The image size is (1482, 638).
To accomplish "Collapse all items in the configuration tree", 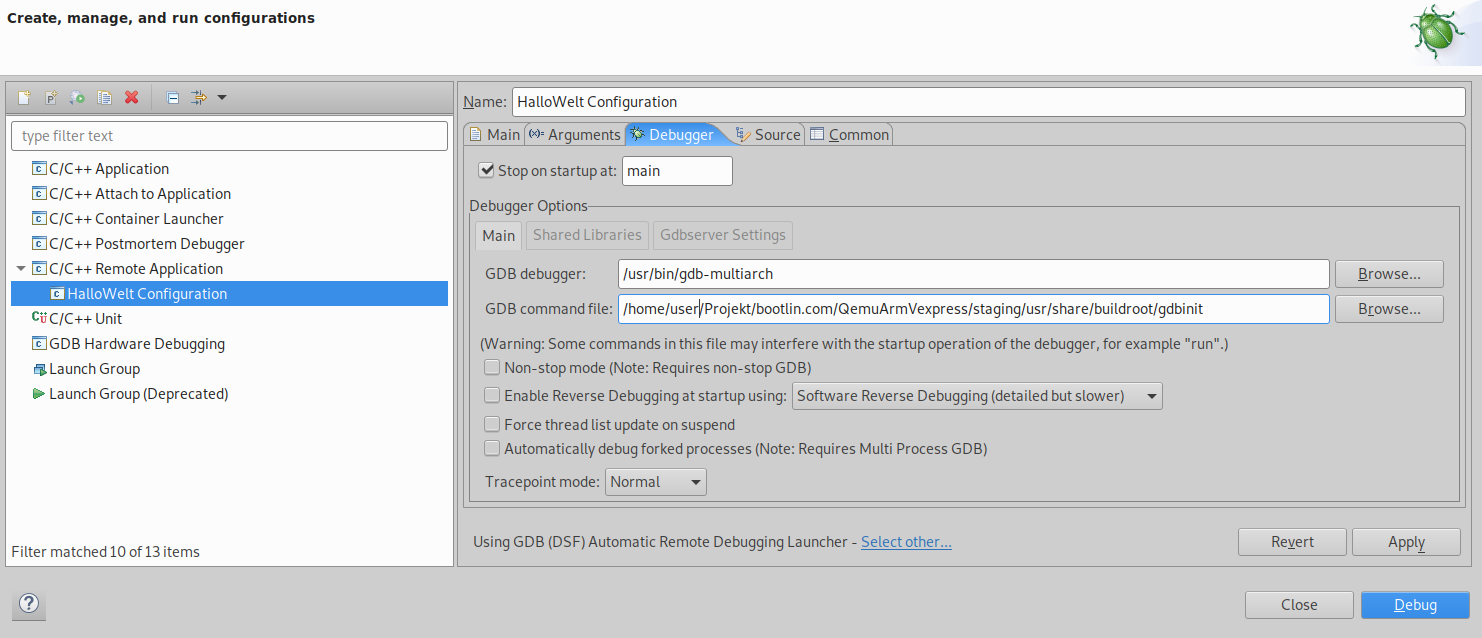I will (171, 97).
